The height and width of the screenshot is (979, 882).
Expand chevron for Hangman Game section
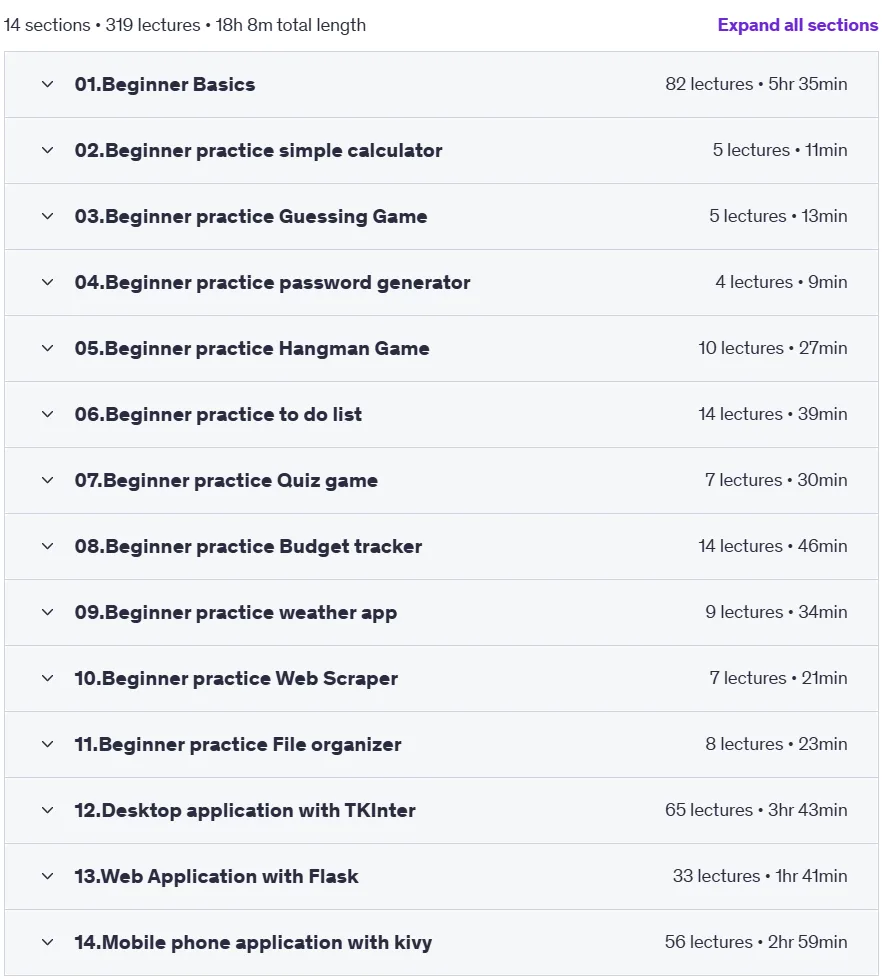coord(47,348)
